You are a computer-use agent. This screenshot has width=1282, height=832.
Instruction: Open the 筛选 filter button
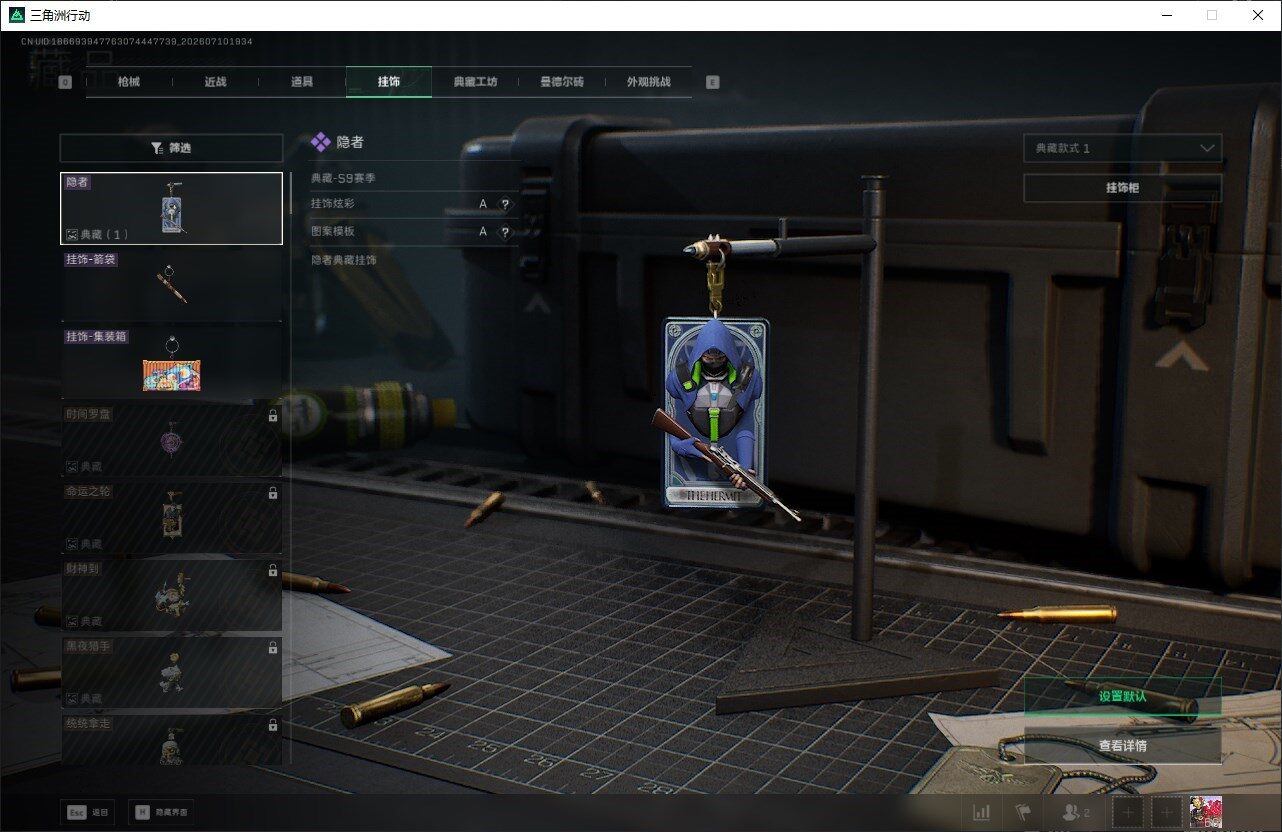171,148
